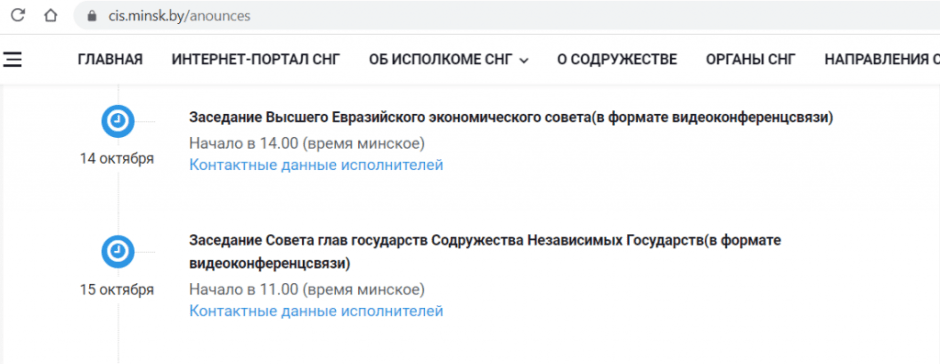
Task: Click the clock icon above 15 октября
Action: [x=118, y=252]
